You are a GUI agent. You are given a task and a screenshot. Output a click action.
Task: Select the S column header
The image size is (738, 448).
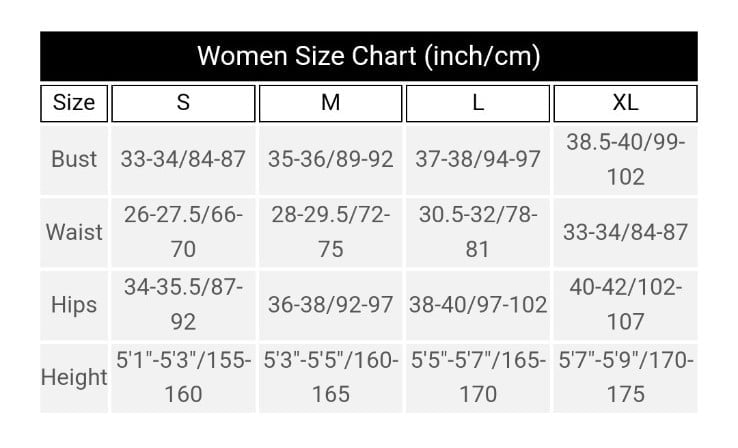pyautogui.click(x=183, y=103)
